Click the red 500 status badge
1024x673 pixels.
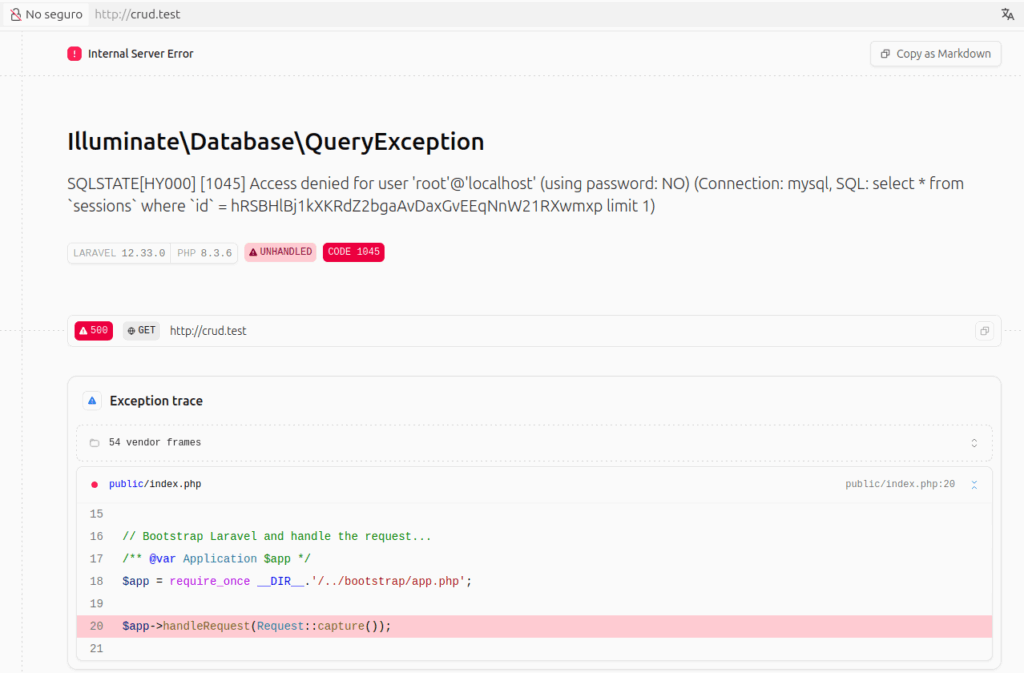tap(93, 331)
